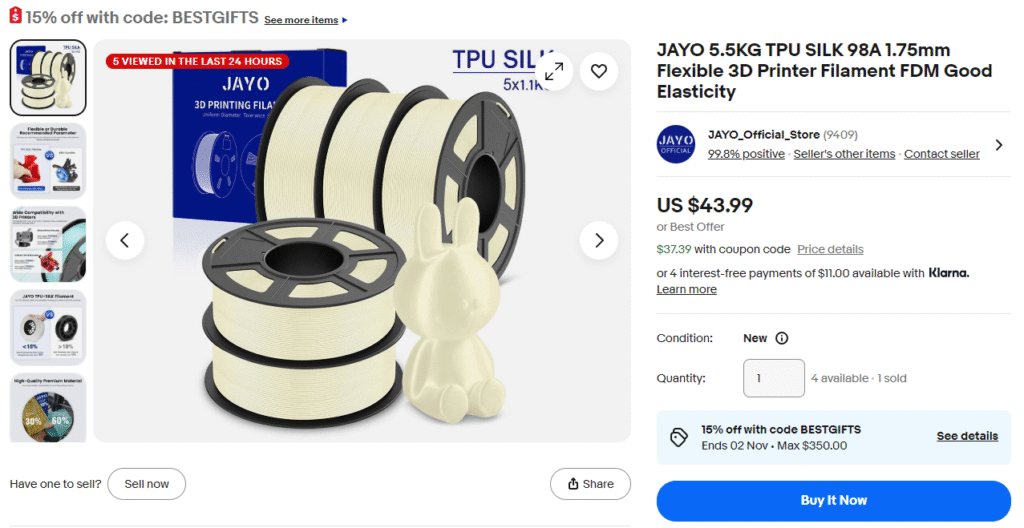Select the flexible parameter thumbnail
Screen dimensions: 1024x528
coord(48,161)
